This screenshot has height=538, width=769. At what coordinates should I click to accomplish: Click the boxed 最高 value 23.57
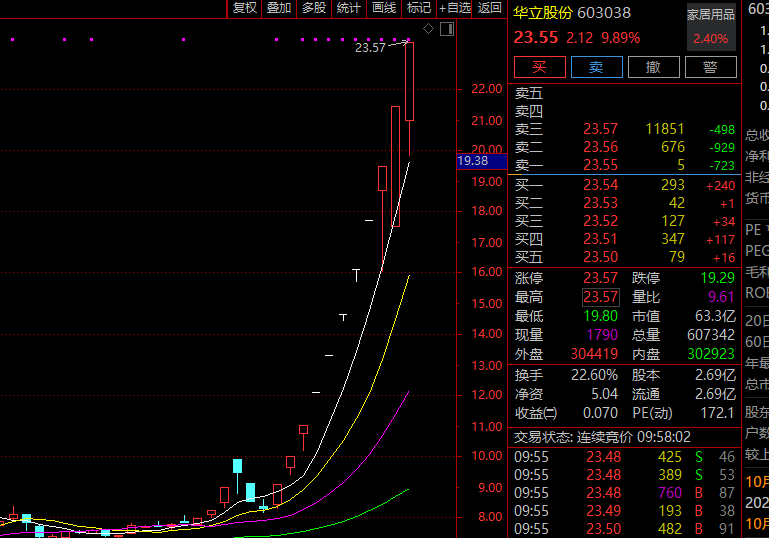click(x=600, y=297)
